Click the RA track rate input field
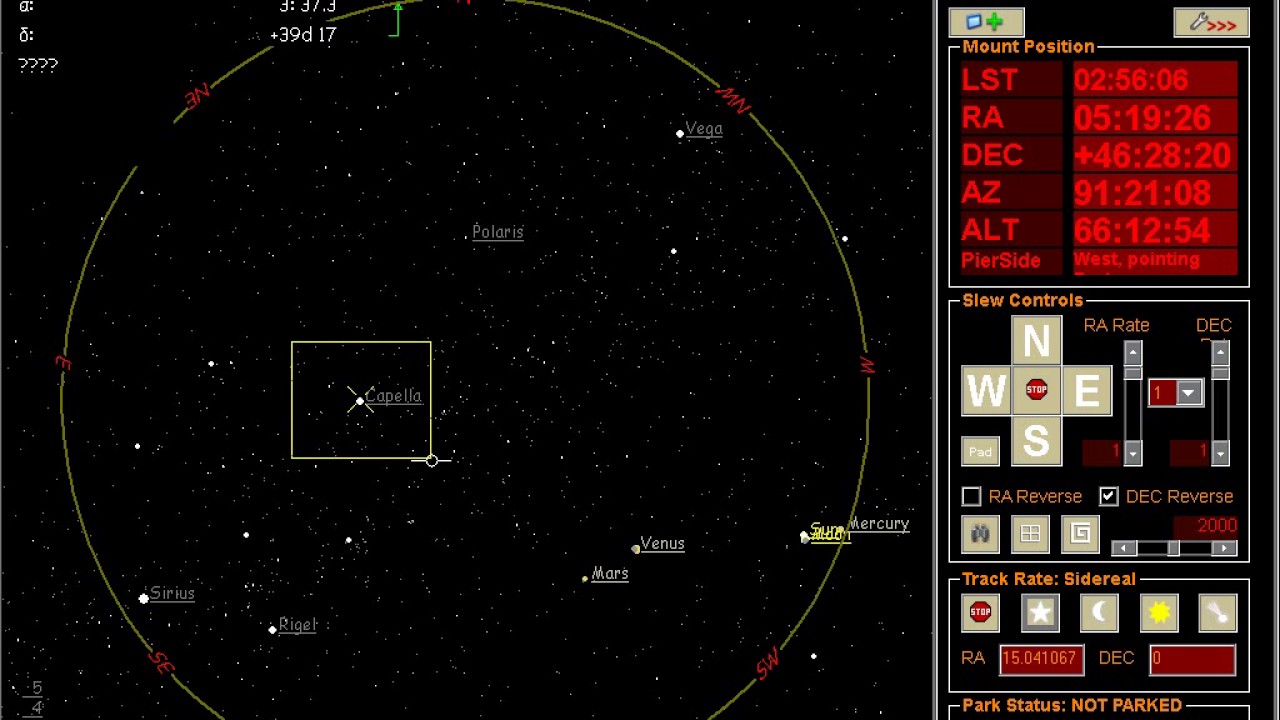 [x=1040, y=658]
